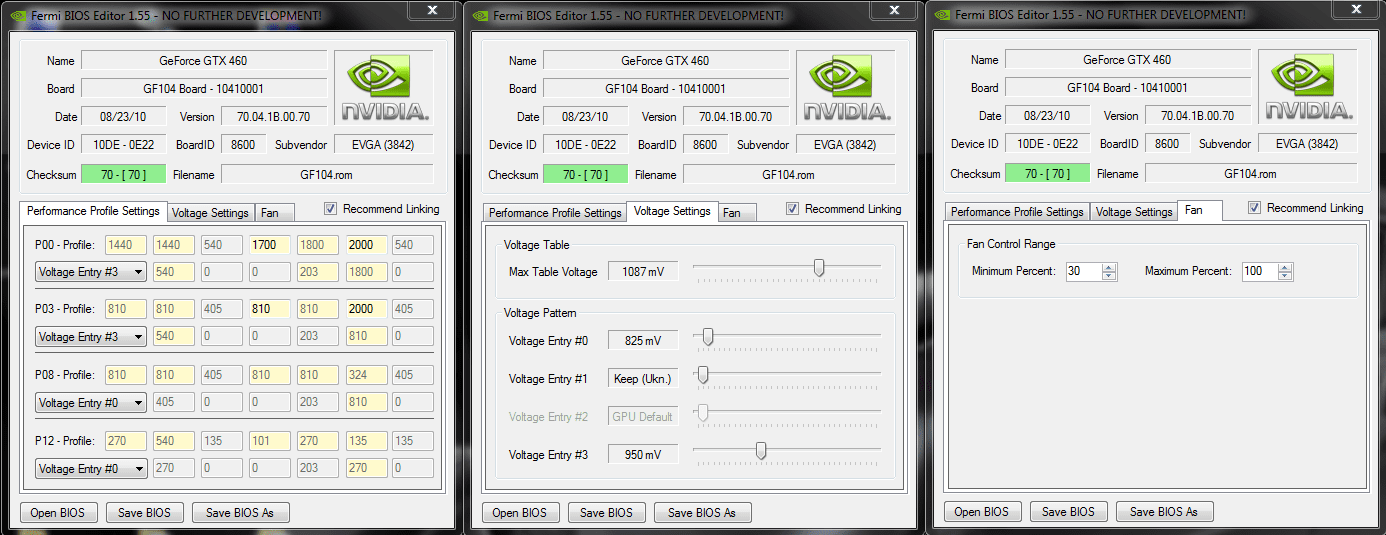Image resolution: width=1386 pixels, height=535 pixels.
Task: Click Filename GF104.rom field in middle window
Action: [x=789, y=174]
